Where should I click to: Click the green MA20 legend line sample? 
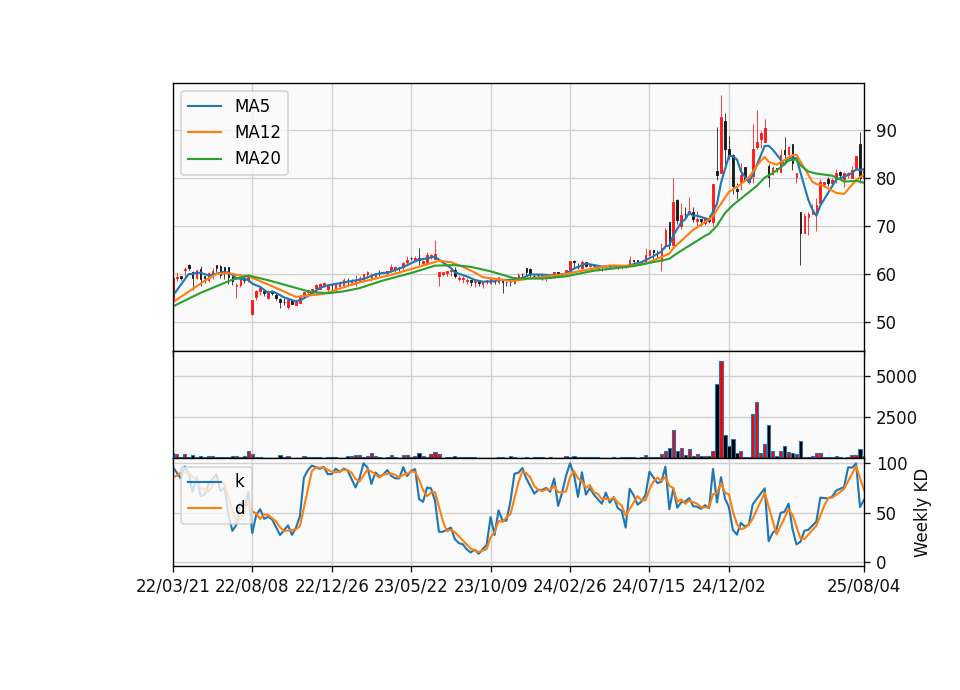[204, 159]
